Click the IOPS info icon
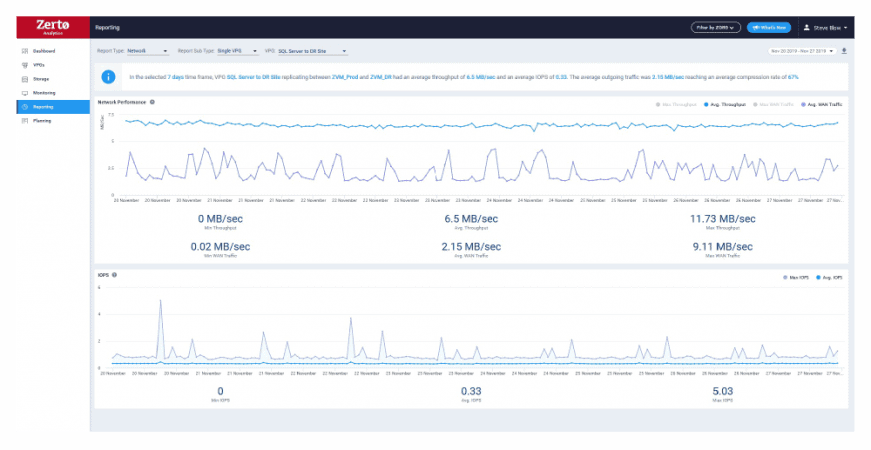The width and height of the screenshot is (871, 450). tap(115, 274)
